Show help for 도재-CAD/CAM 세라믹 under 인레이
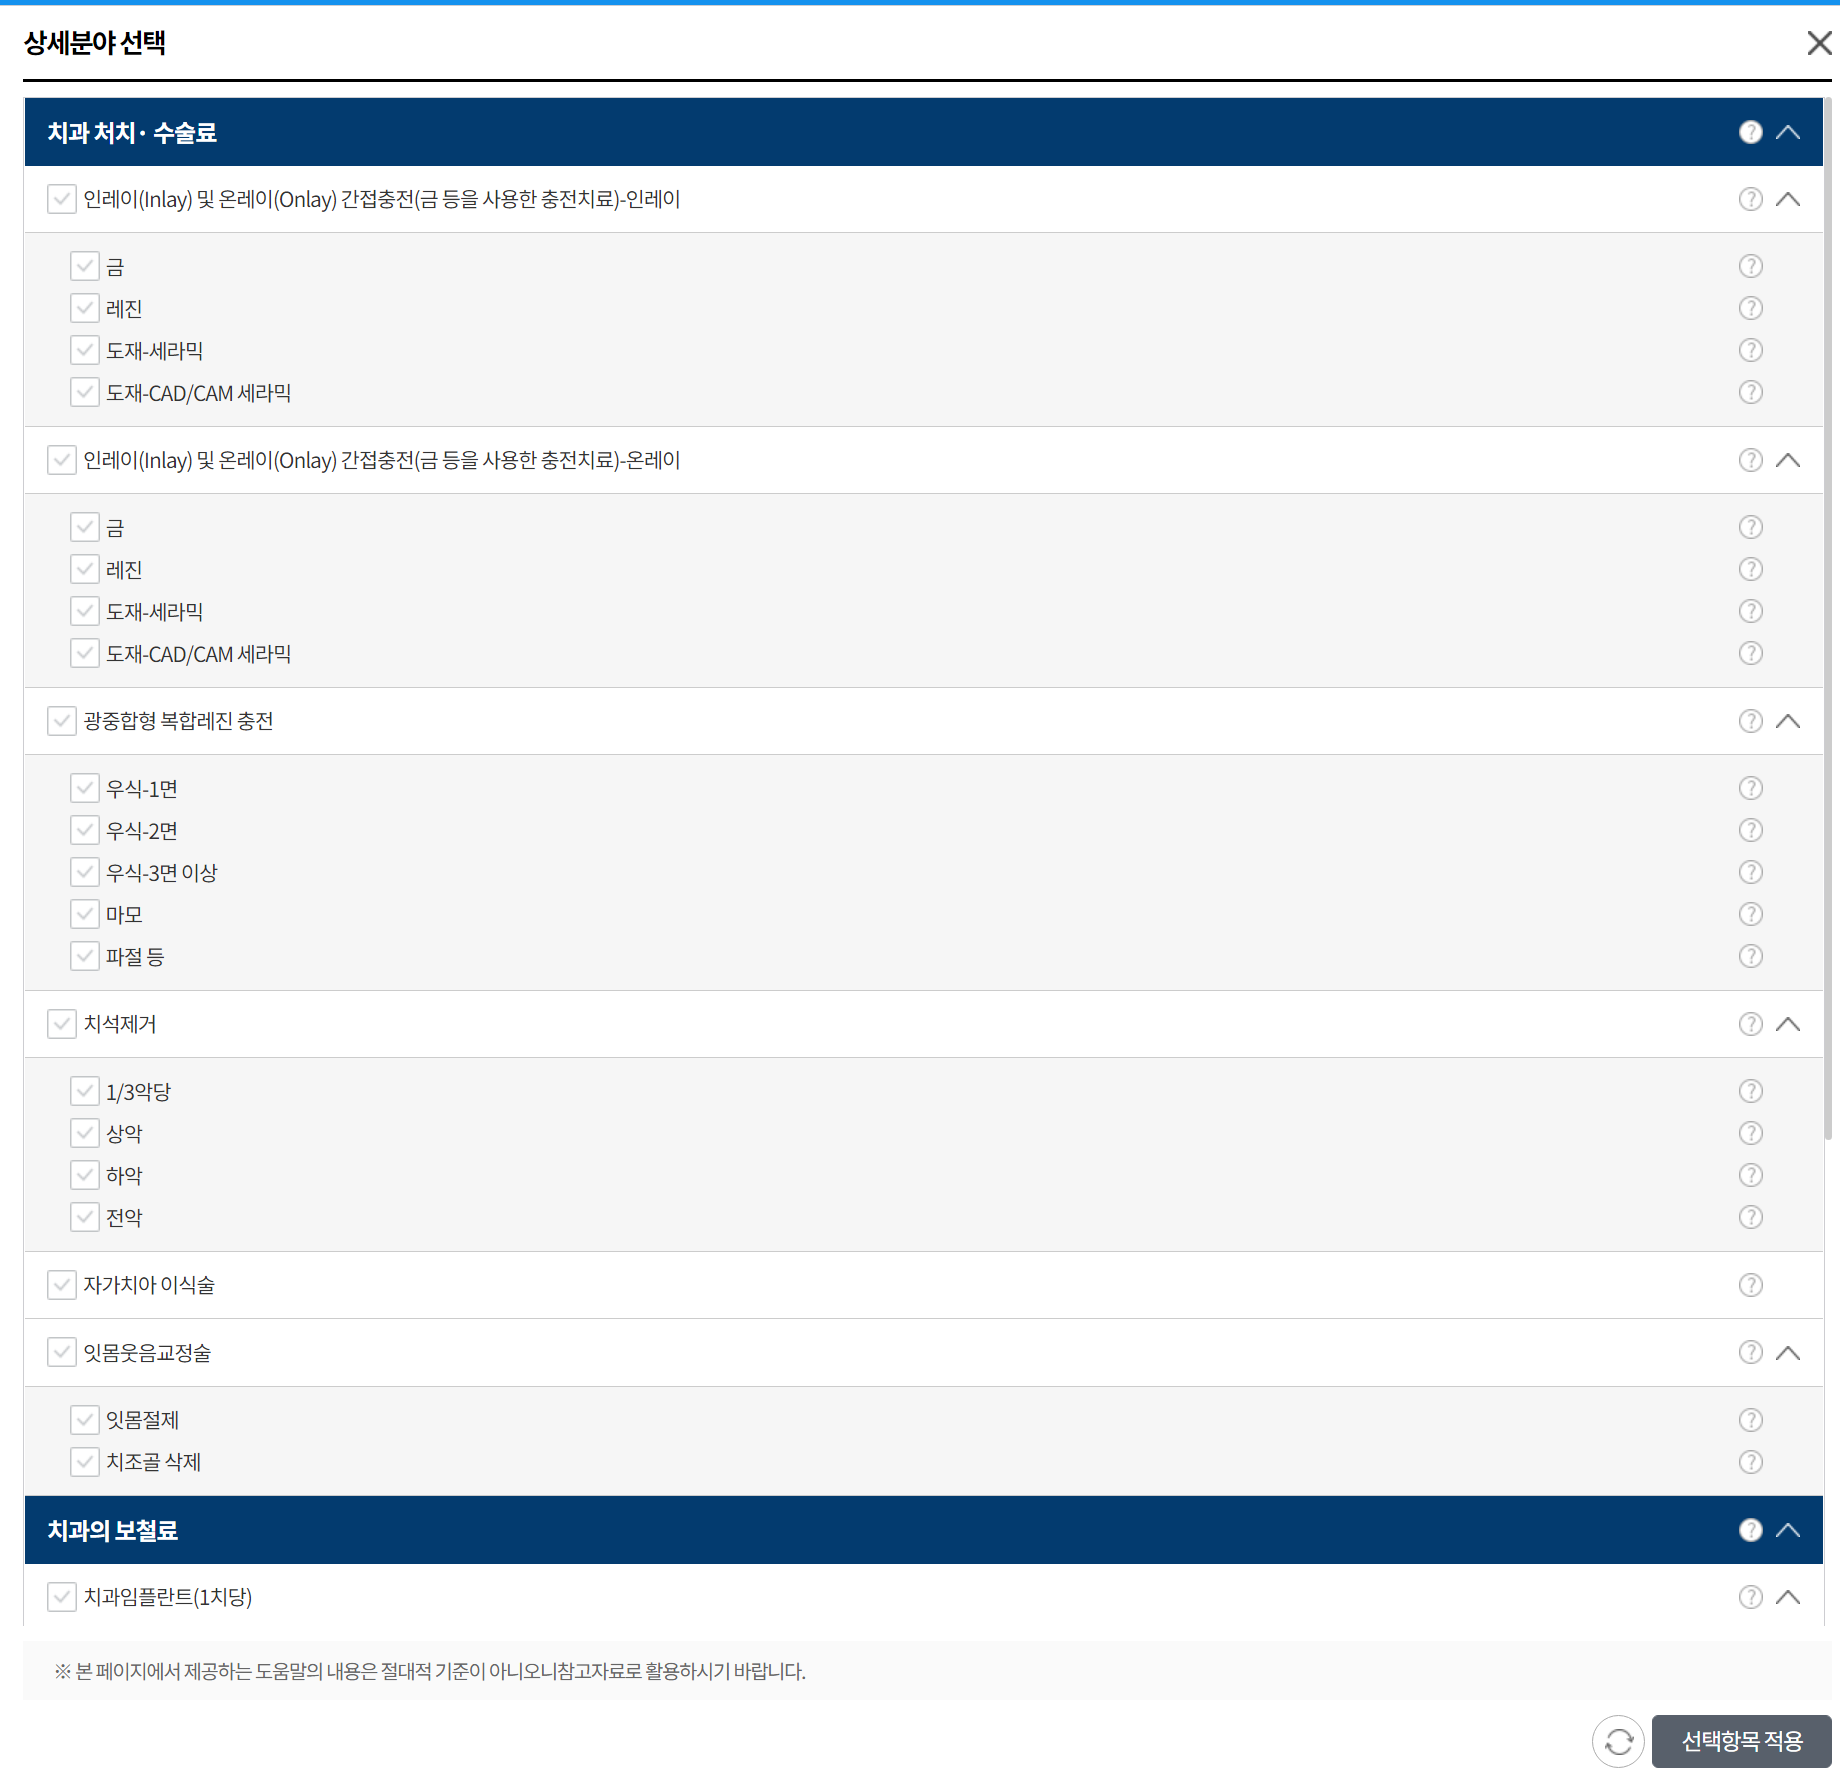The image size is (1840, 1774). click(x=1750, y=392)
